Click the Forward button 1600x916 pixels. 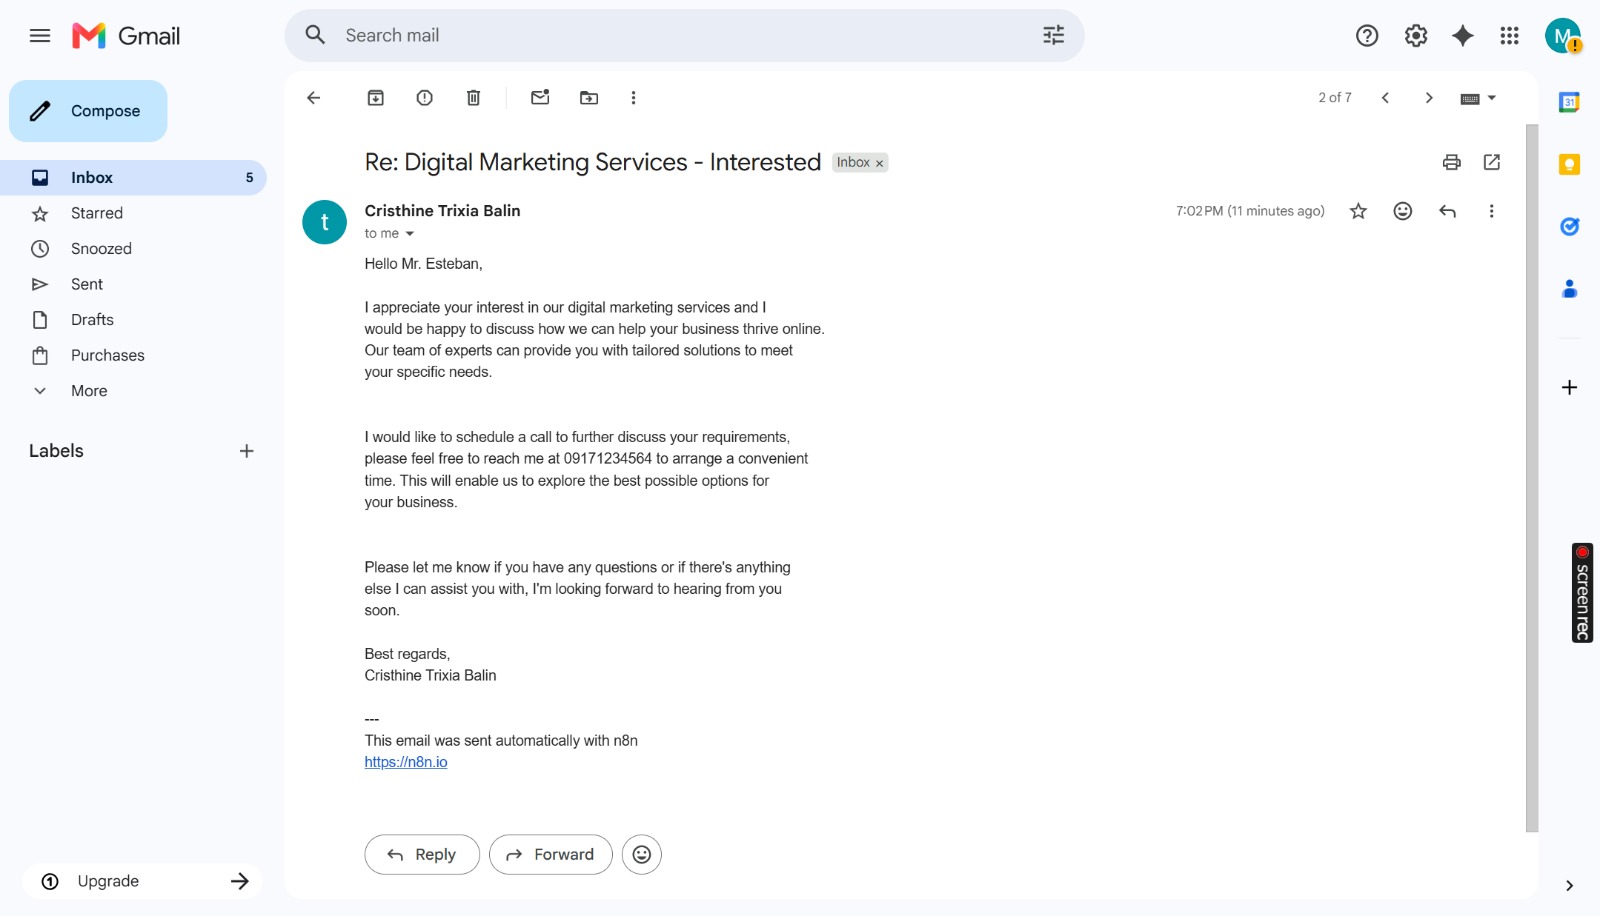pos(550,855)
